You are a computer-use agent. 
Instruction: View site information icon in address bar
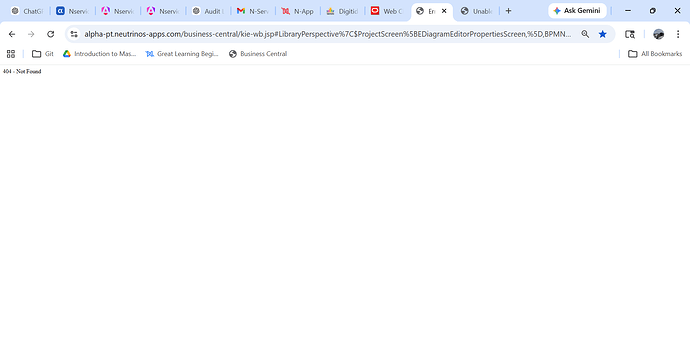click(x=74, y=34)
